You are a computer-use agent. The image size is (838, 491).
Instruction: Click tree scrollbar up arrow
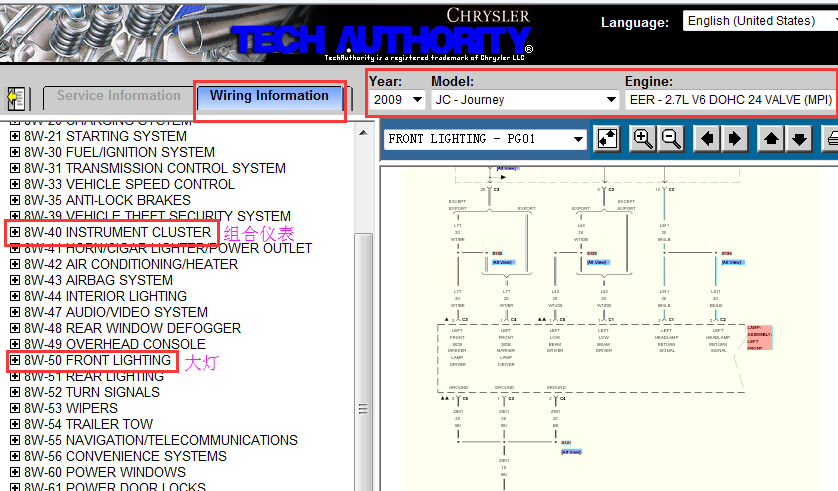[x=363, y=133]
